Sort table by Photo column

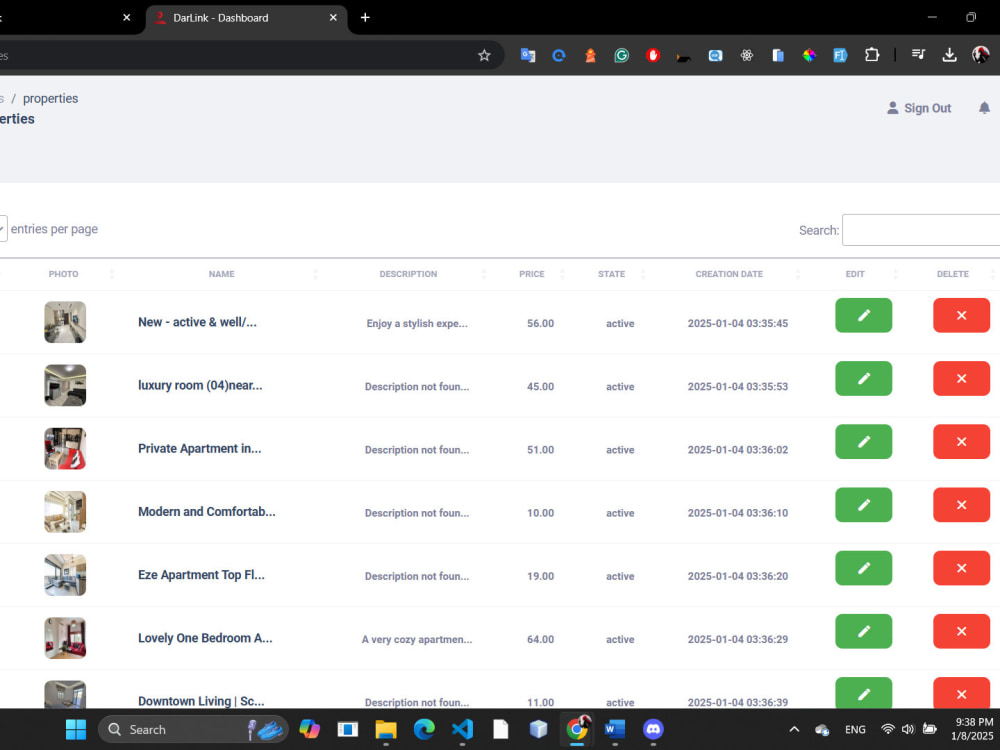click(63, 274)
